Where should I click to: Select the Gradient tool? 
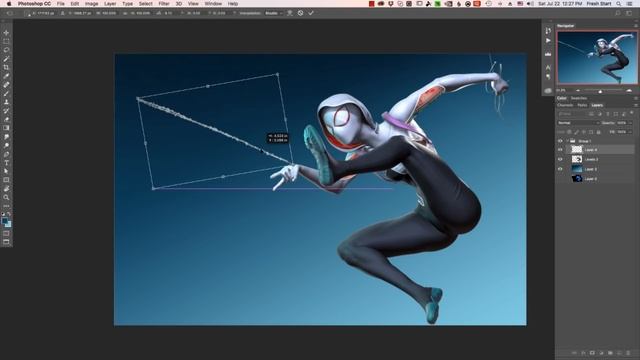6,128
